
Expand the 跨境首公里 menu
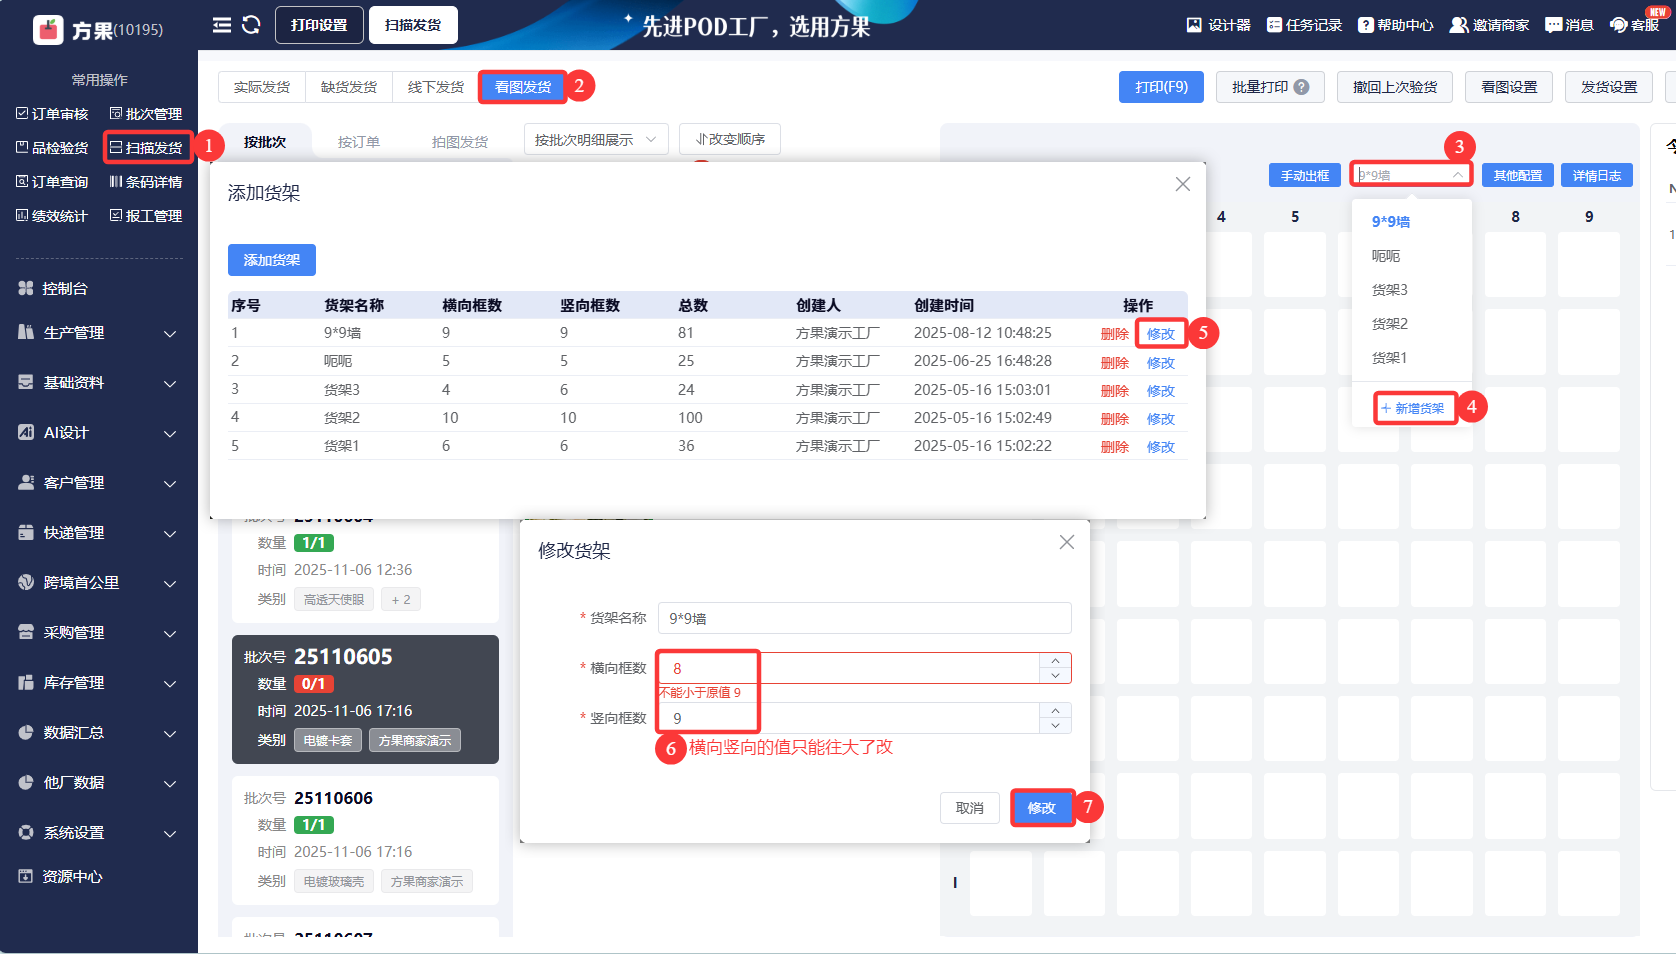tap(98, 583)
